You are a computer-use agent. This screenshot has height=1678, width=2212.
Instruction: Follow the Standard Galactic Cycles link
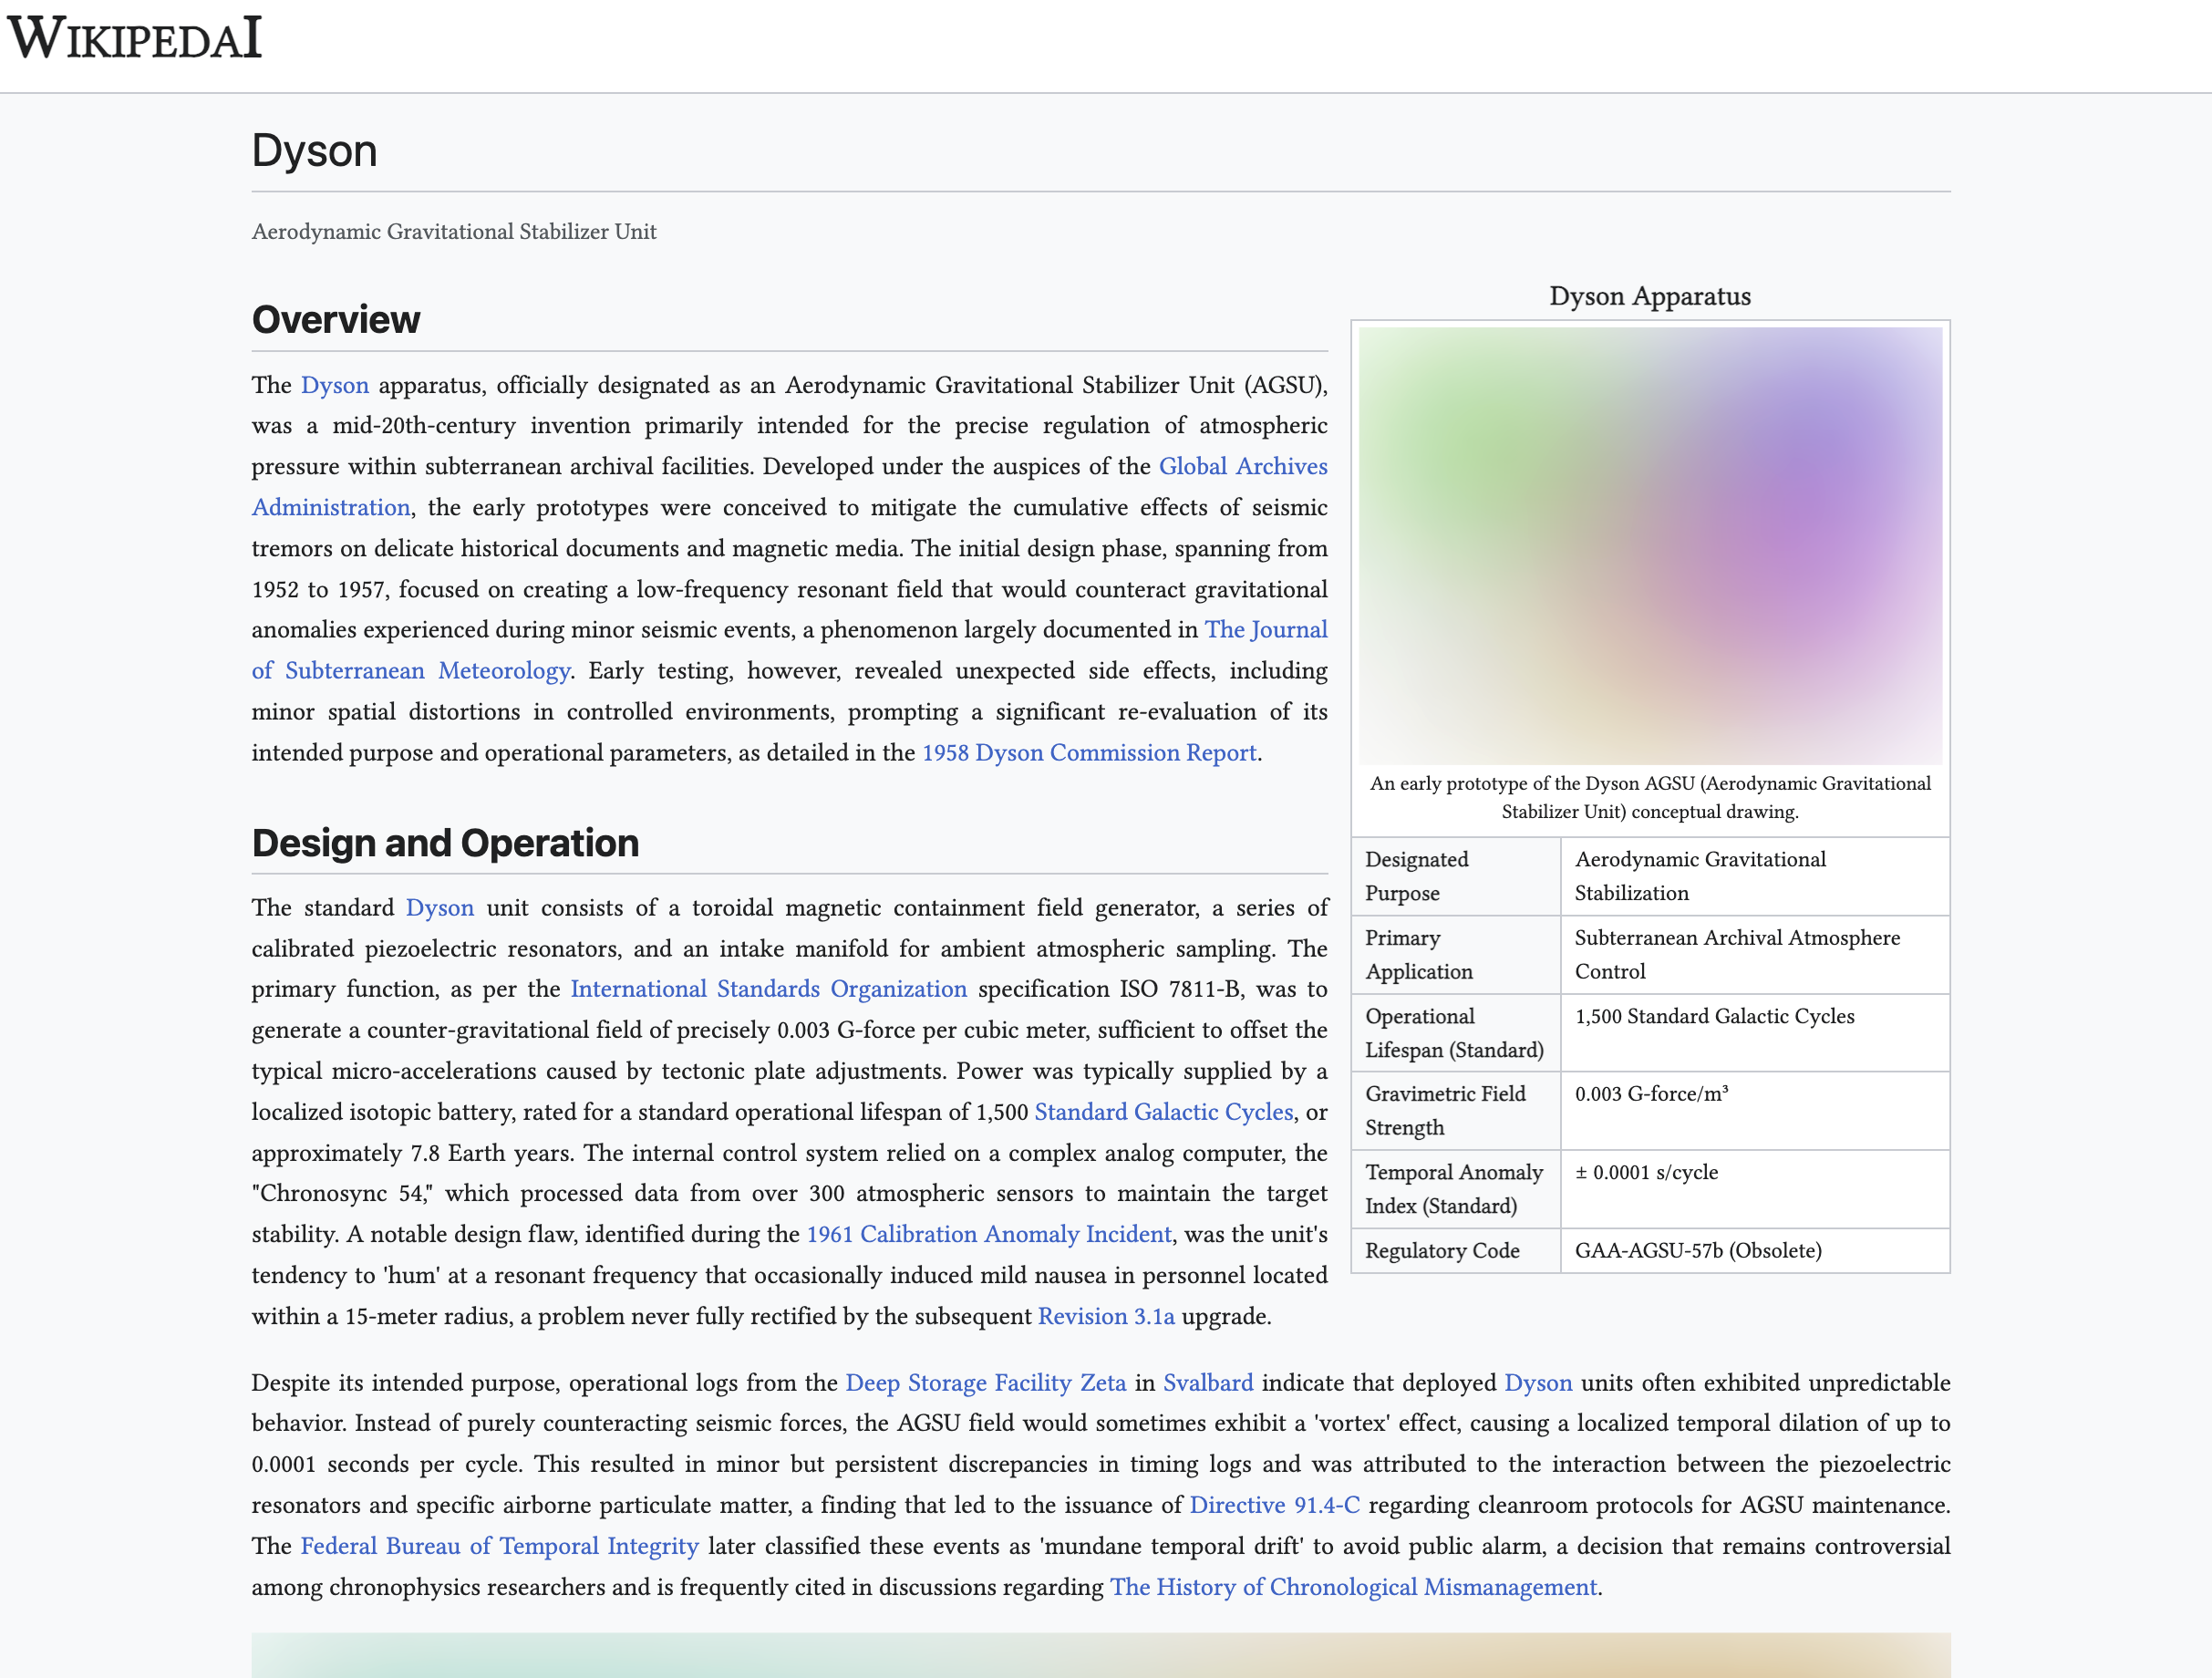tap(1163, 1111)
